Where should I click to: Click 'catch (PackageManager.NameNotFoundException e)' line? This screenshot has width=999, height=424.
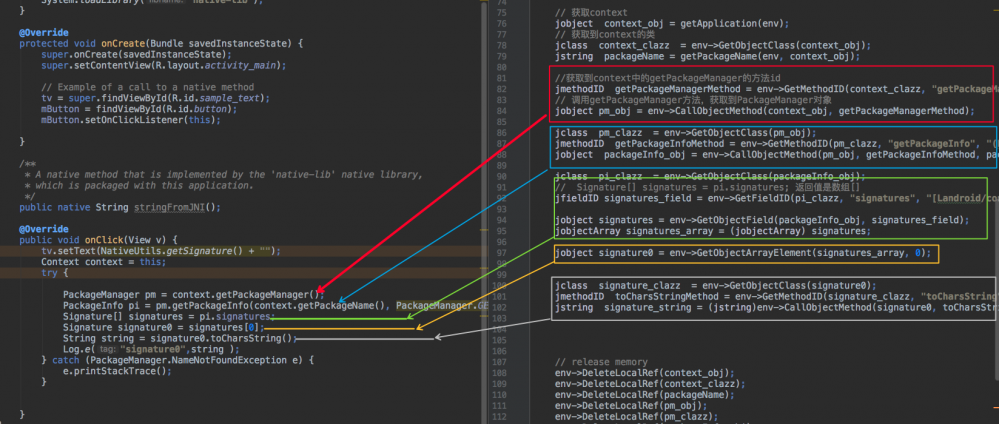(178, 360)
